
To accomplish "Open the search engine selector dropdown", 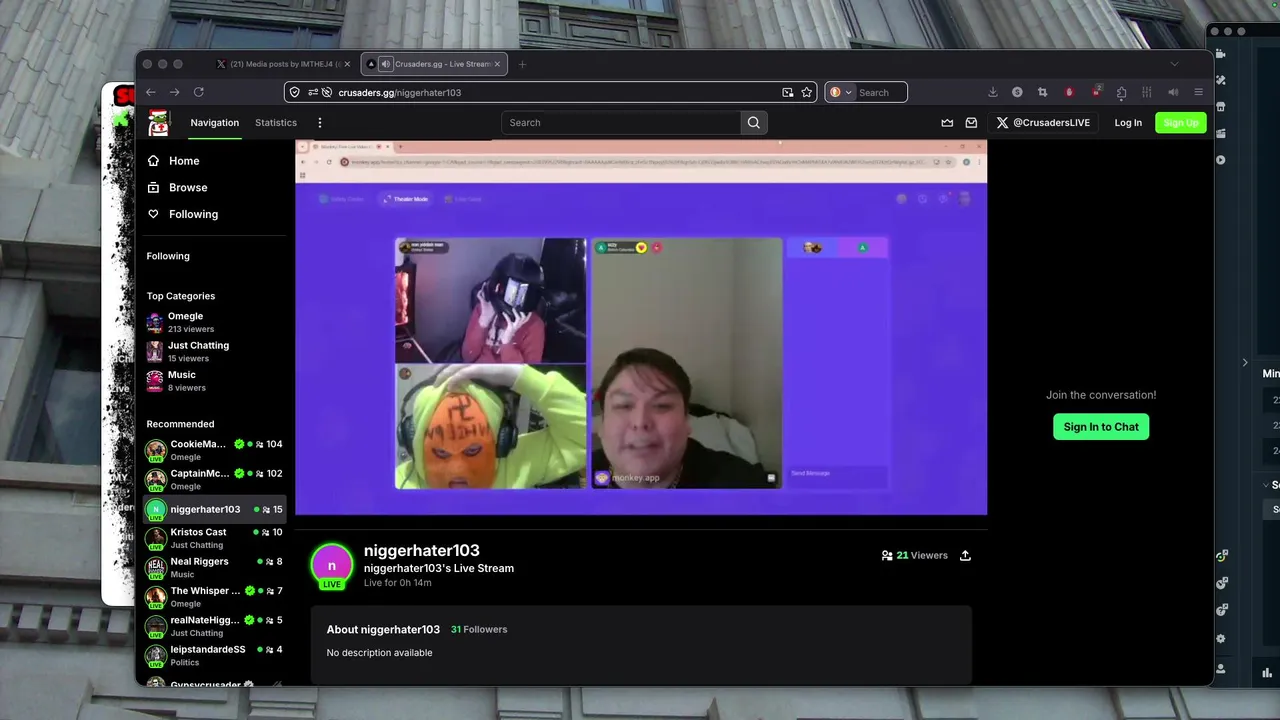I will point(840,92).
